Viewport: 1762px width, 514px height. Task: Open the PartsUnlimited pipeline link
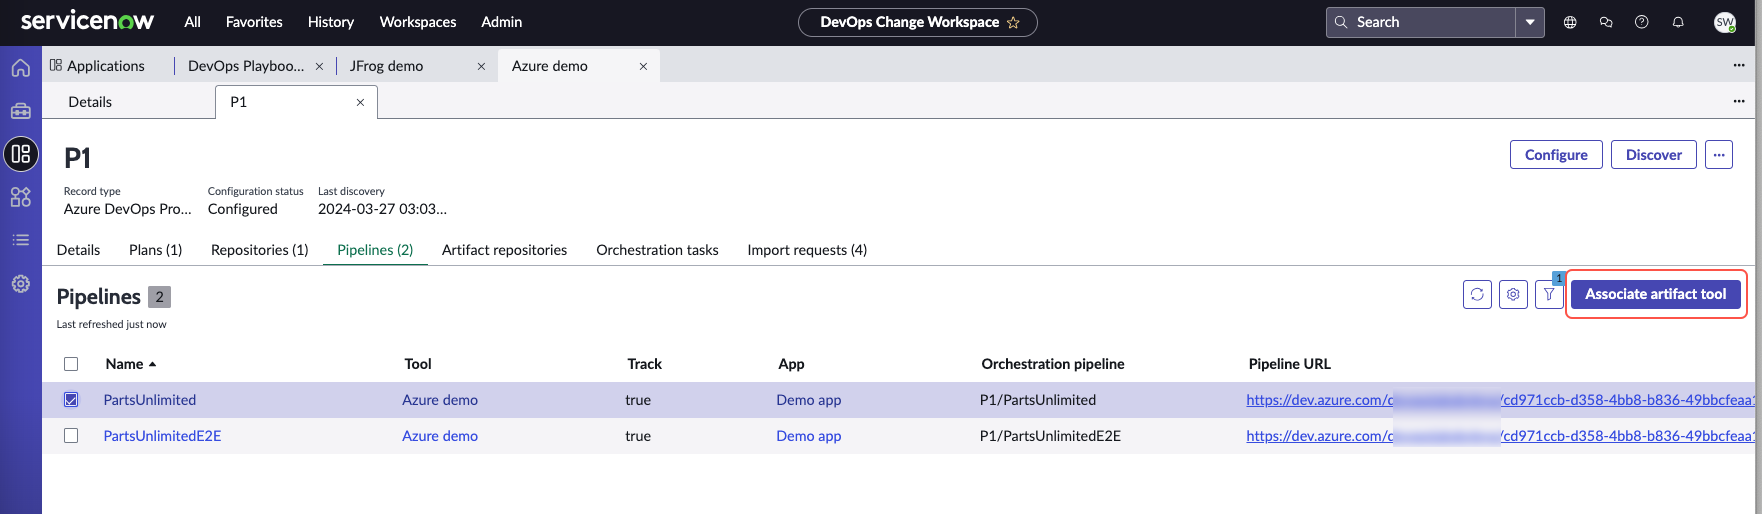coord(150,400)
